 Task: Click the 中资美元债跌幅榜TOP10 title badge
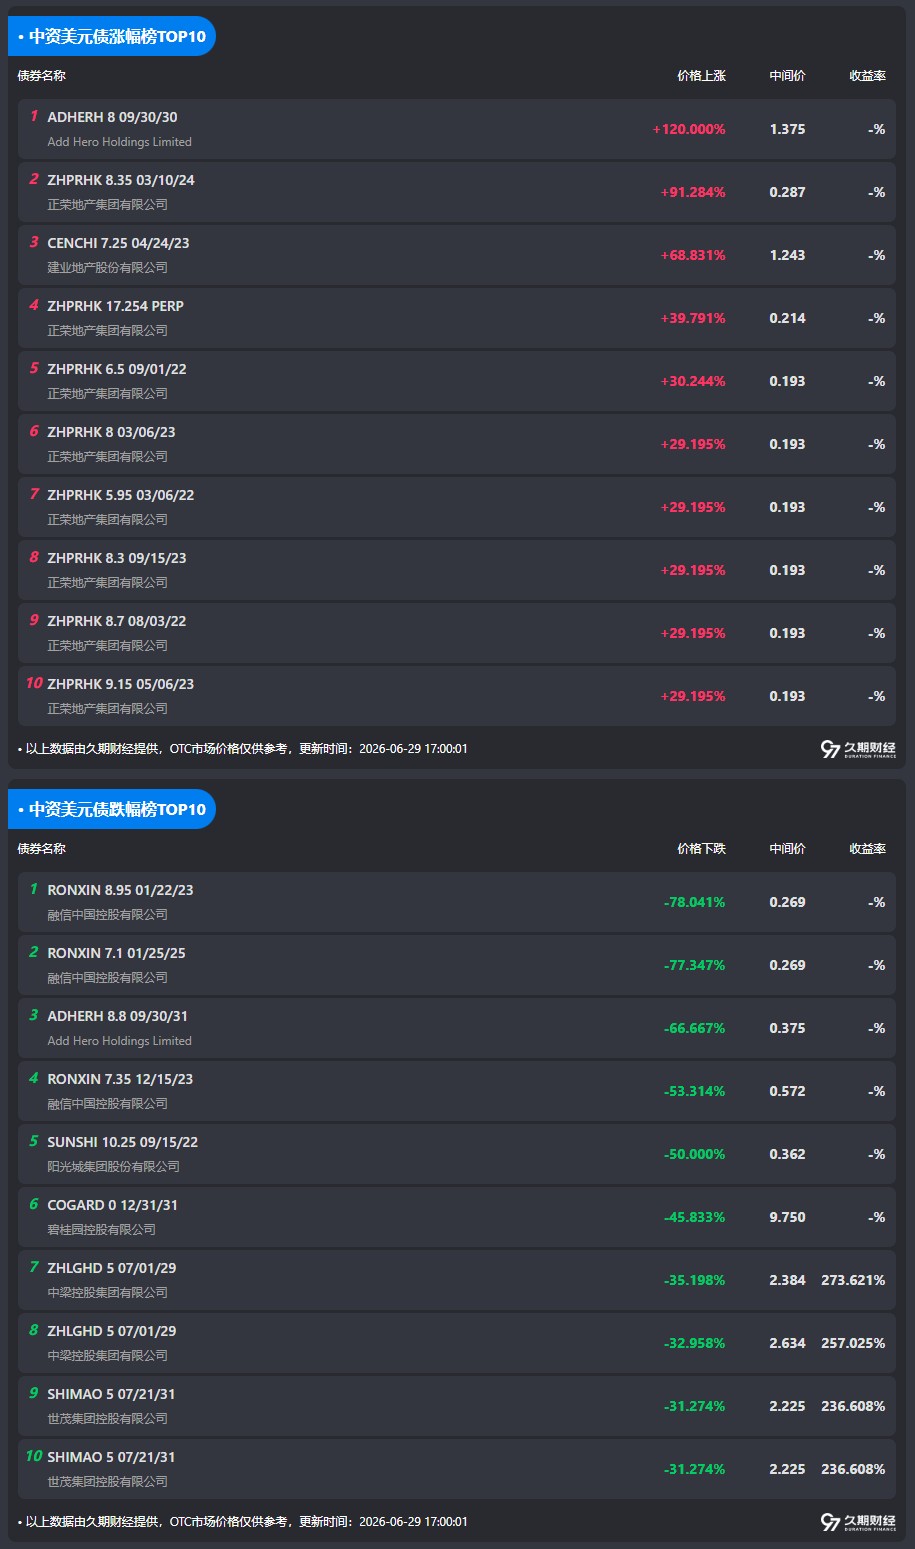[x=112, y=809]
